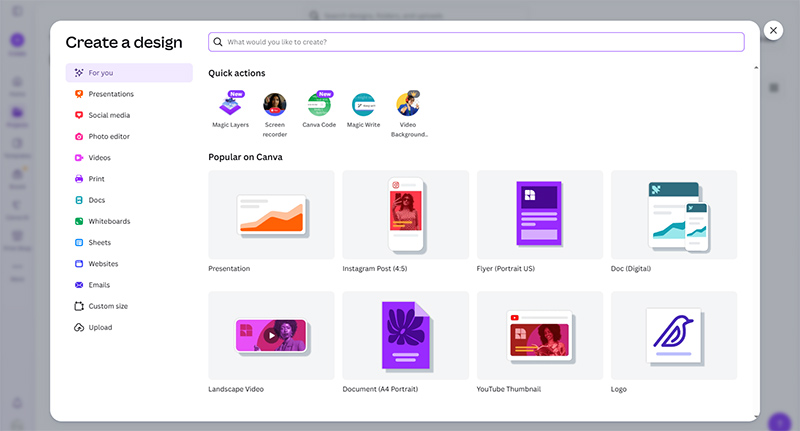
Task: Click the Flyer (Portrait US) label
Action: click(x=506, y=269)
